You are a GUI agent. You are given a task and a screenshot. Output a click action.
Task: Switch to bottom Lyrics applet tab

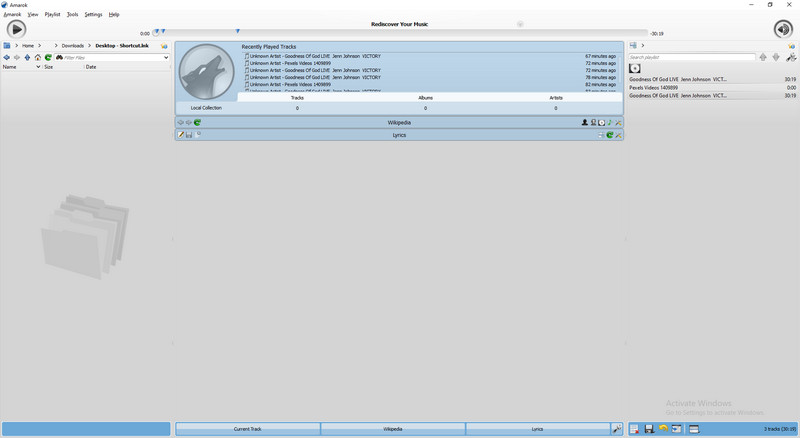pos(537,429)
